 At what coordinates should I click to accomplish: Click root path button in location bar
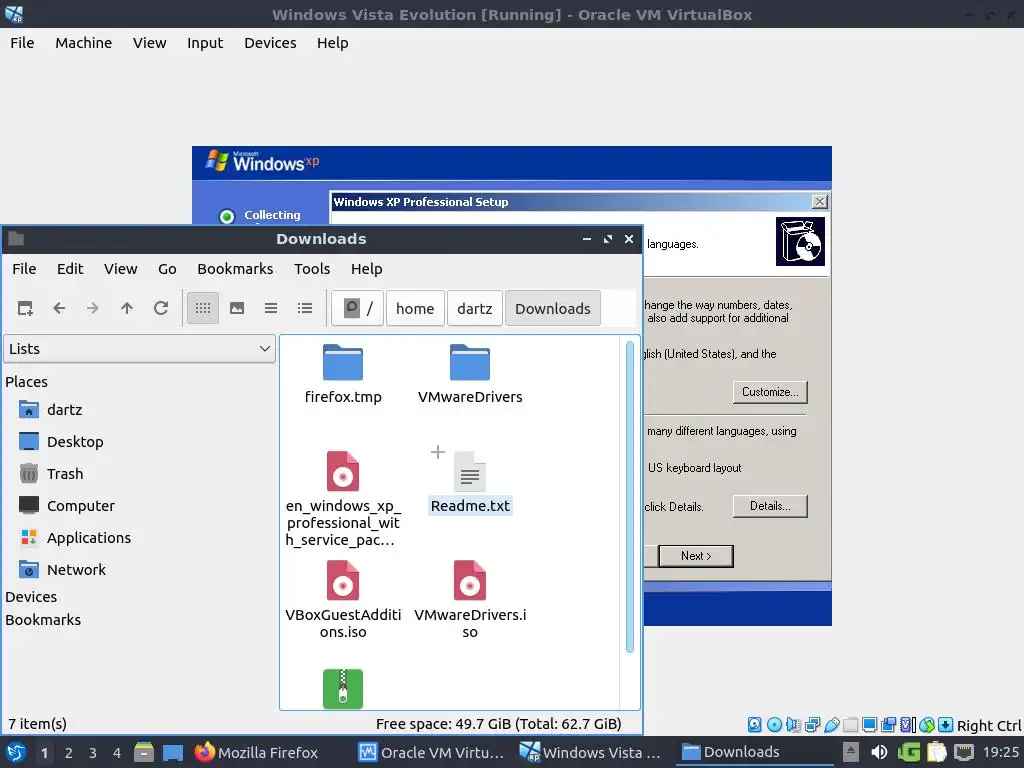[x=357, y=308]
